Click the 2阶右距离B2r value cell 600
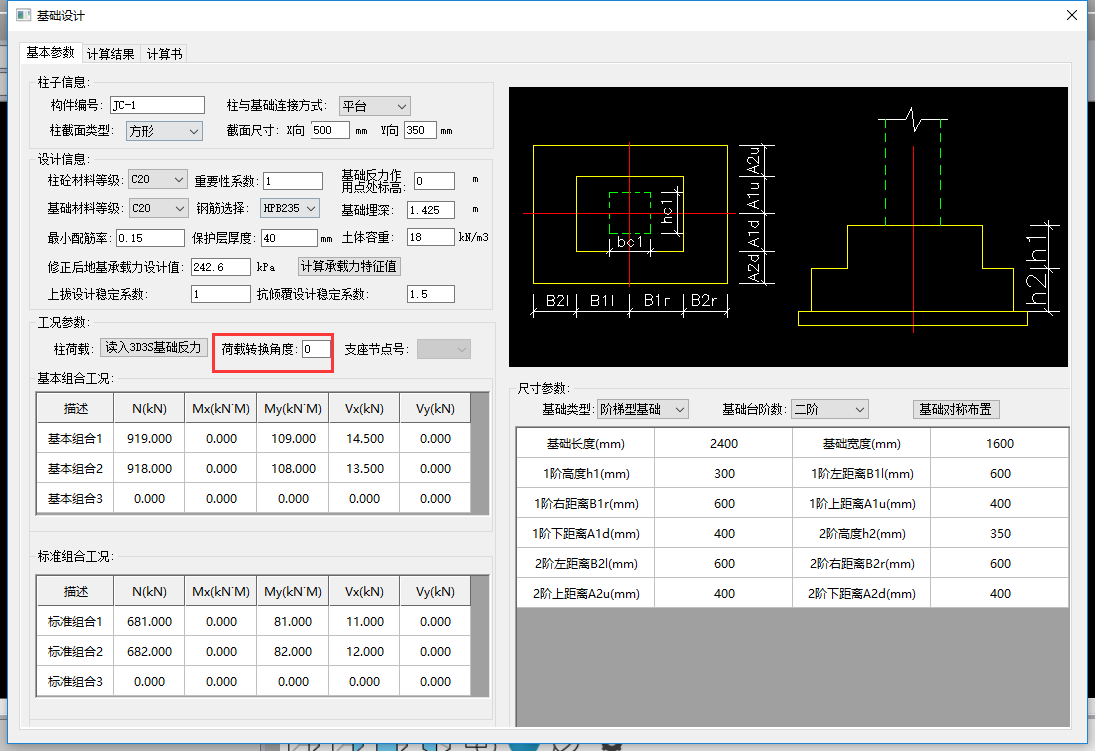This screenshot has width=1095, height=751. pos(1000,564)
